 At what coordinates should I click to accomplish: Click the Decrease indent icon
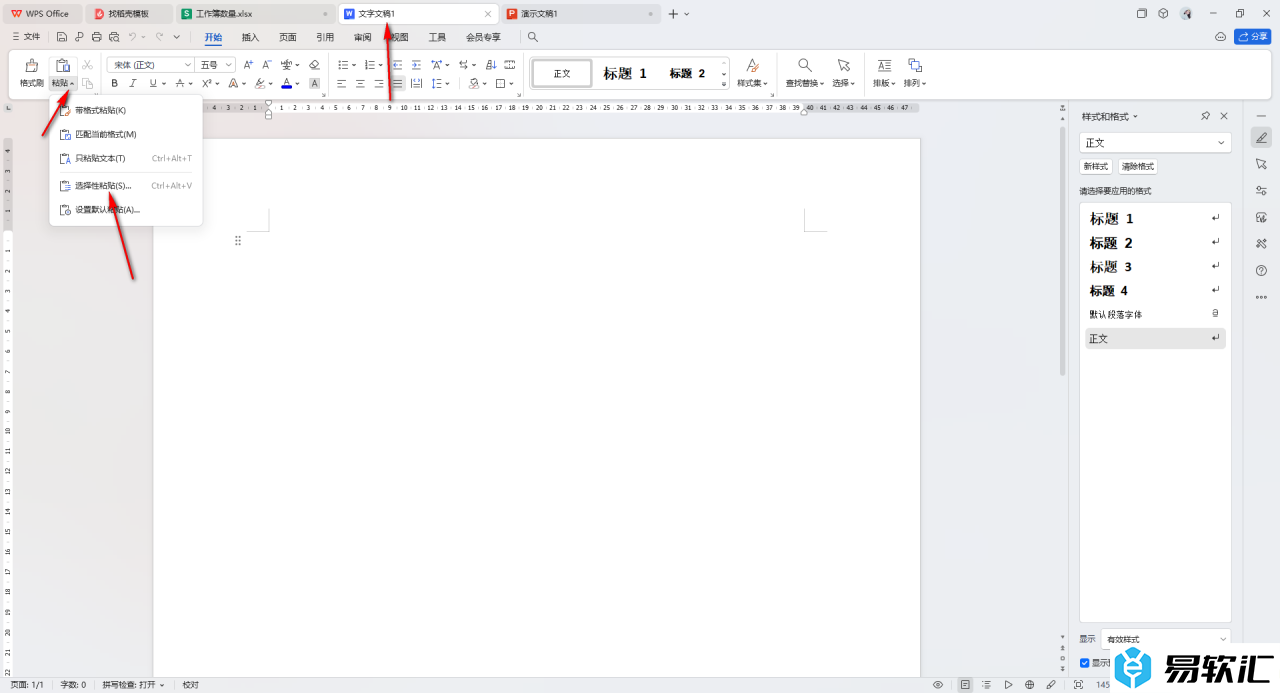point(397,64)
